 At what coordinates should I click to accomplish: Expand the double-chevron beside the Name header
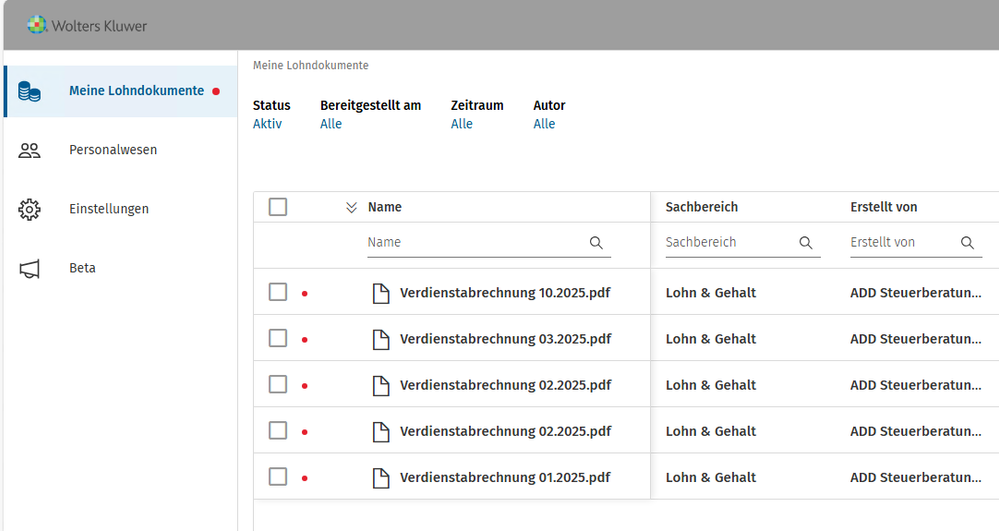[x=351, y=208]
